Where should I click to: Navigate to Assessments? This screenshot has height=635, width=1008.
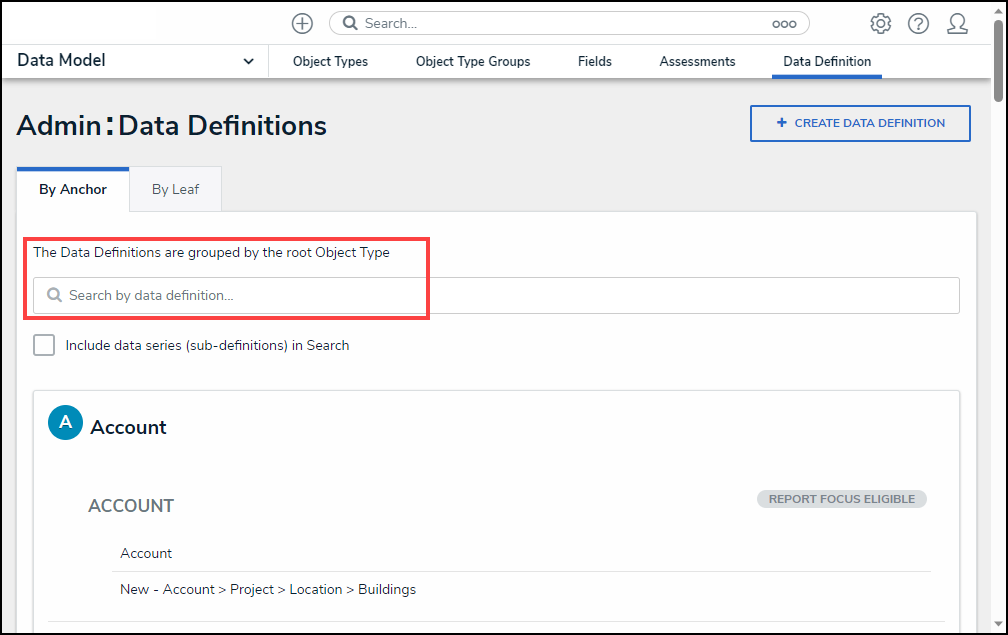point(697,61)
